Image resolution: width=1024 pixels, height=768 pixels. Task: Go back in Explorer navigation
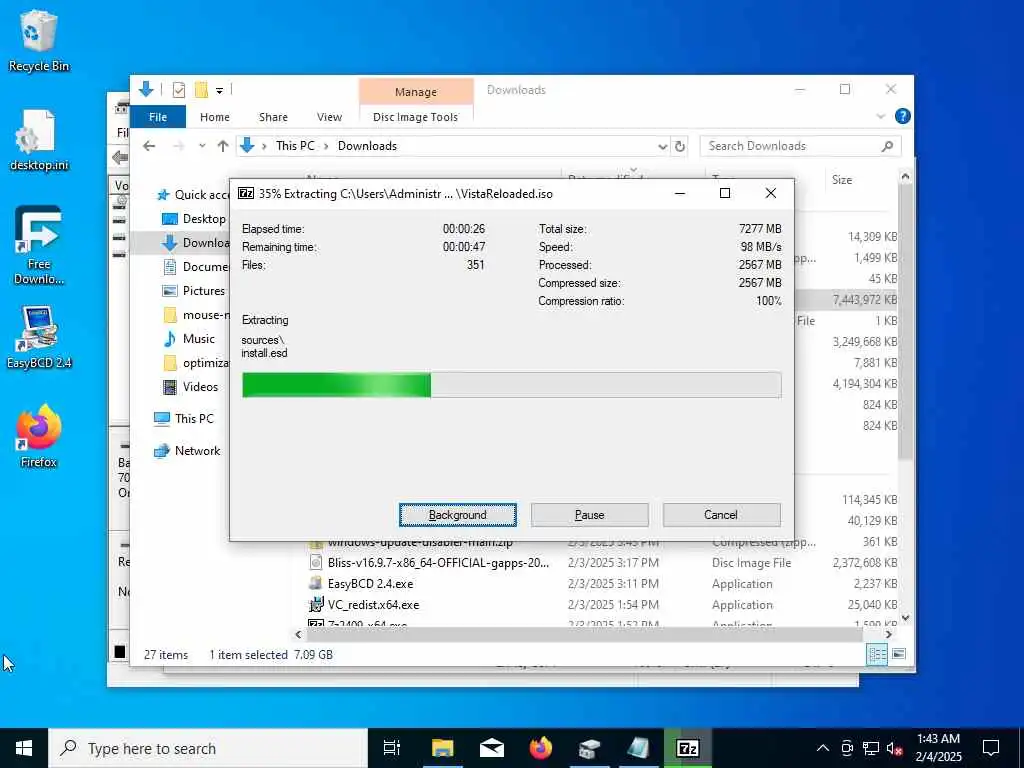point(149,146)
